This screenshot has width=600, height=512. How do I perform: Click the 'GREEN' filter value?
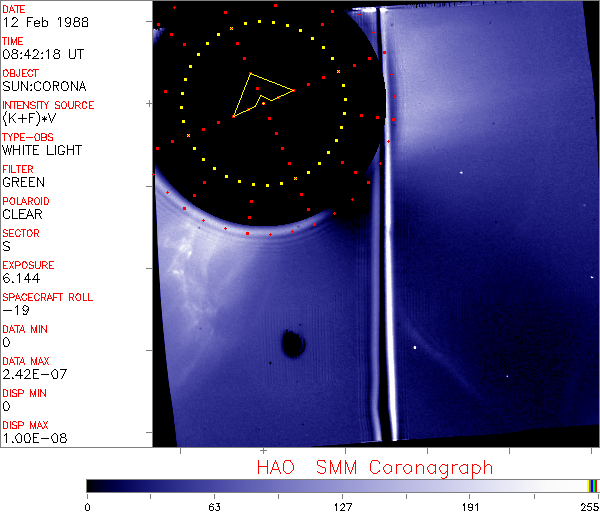click(x=23, y=182)
